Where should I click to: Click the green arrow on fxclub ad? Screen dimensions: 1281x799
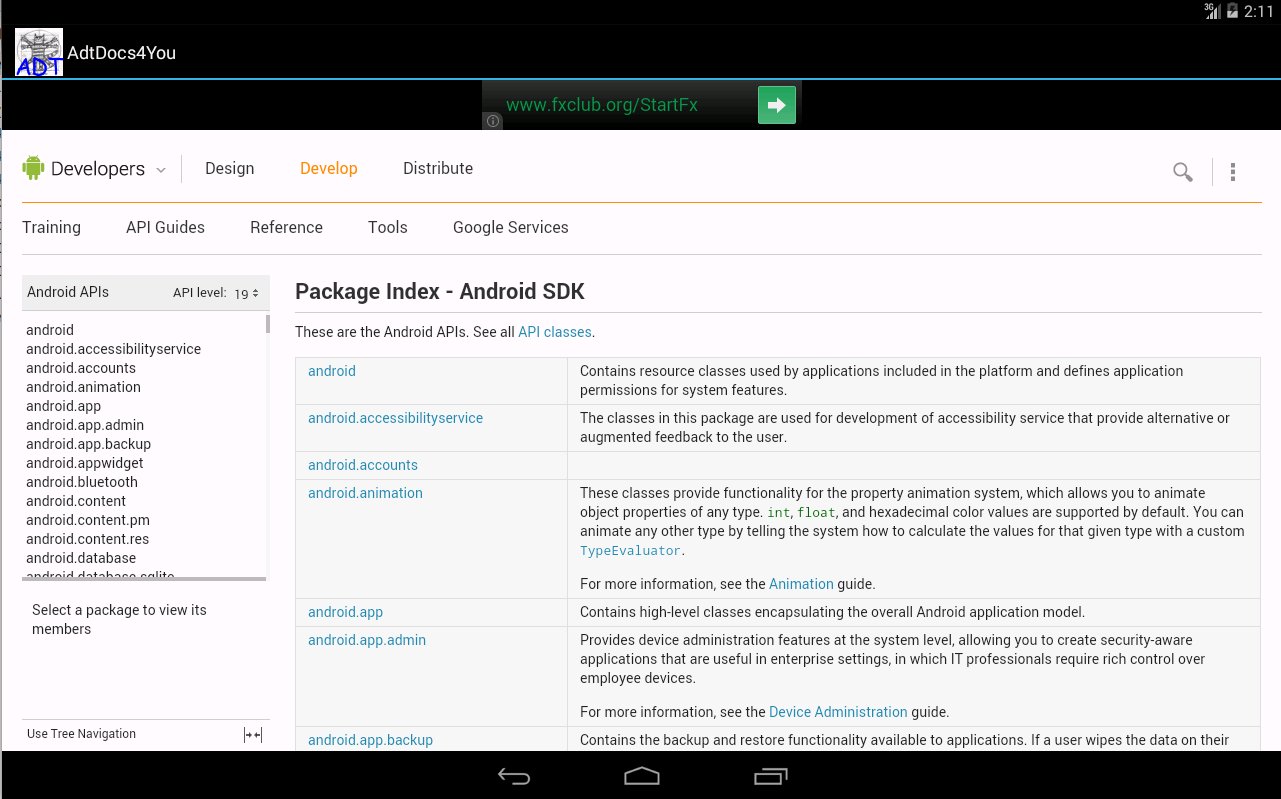776,105
